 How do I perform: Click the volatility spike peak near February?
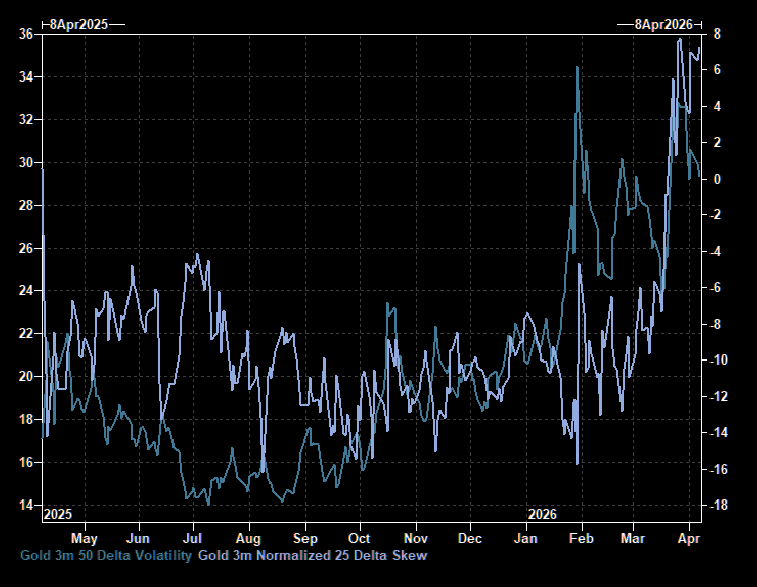click(x=578, y=67)
